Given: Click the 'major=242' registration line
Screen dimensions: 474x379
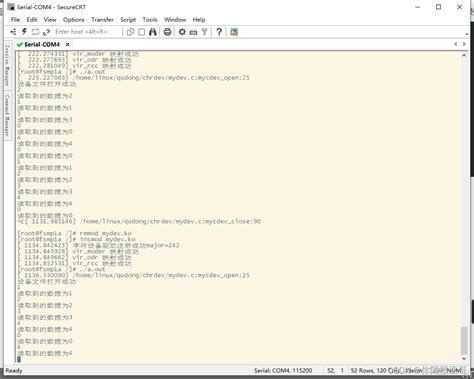Looking at the screenshot, I should click(x=99, y=245).
